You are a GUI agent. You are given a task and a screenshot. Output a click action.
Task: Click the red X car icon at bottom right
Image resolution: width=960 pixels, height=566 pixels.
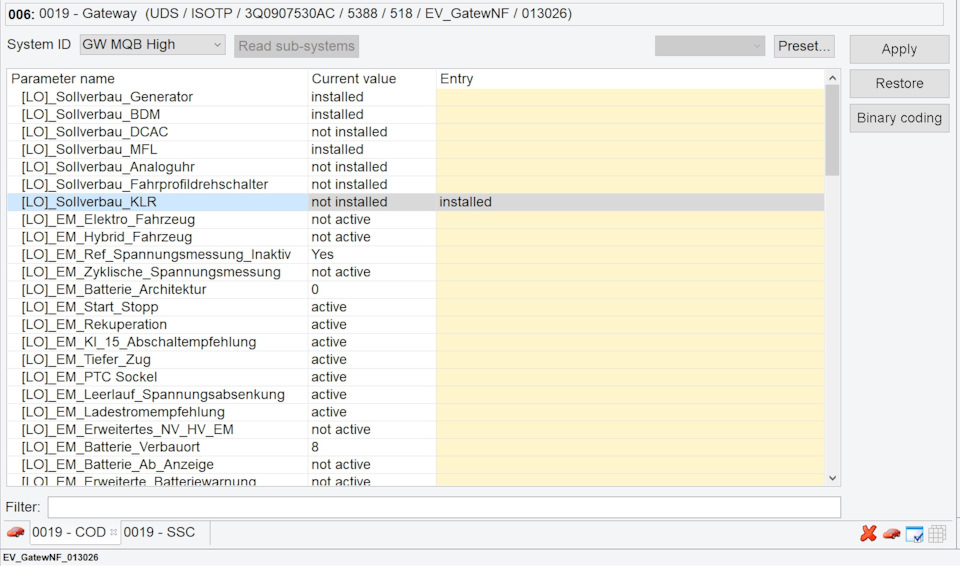(x=868, y=534)
